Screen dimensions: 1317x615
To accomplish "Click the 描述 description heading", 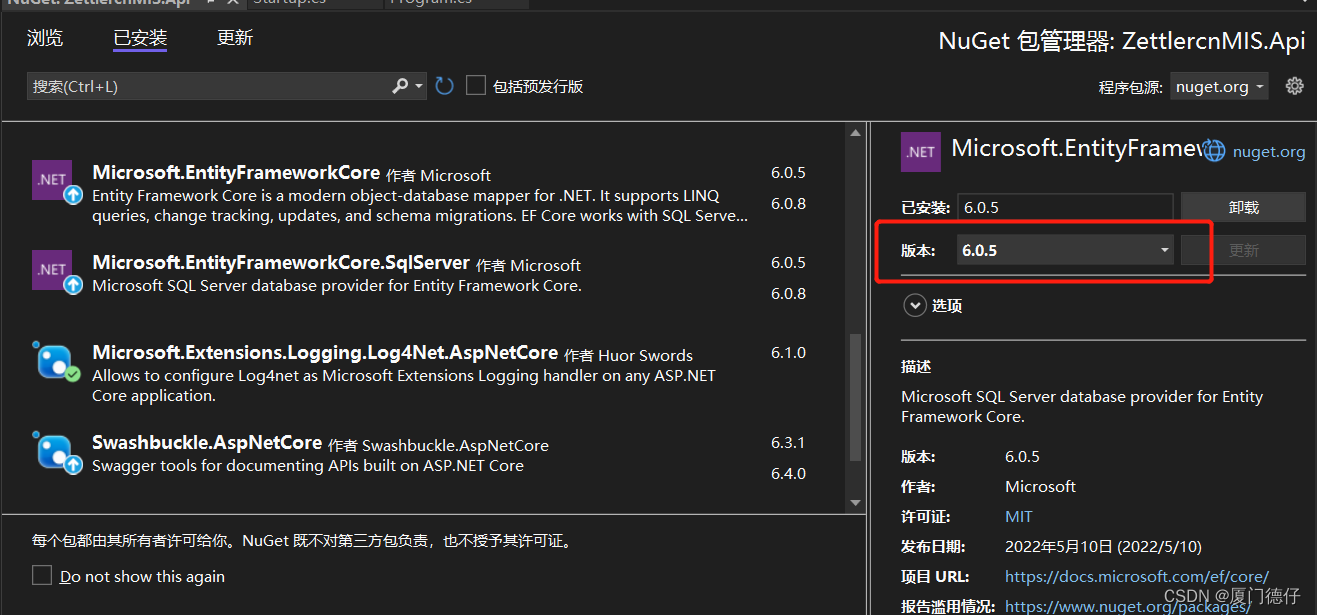I will coord(916,367).
